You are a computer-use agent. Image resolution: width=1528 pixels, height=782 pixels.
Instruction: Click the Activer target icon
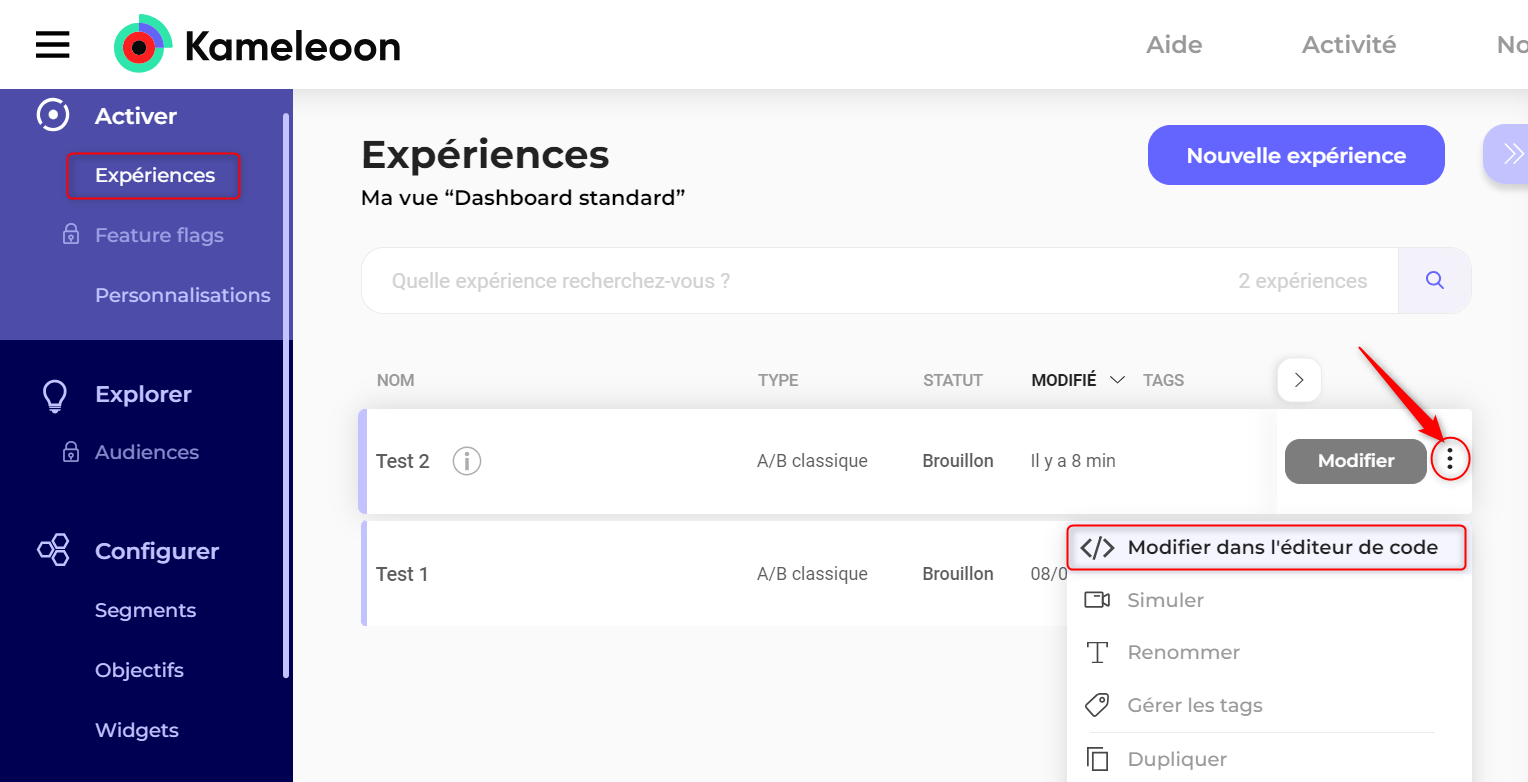(53, 116)
